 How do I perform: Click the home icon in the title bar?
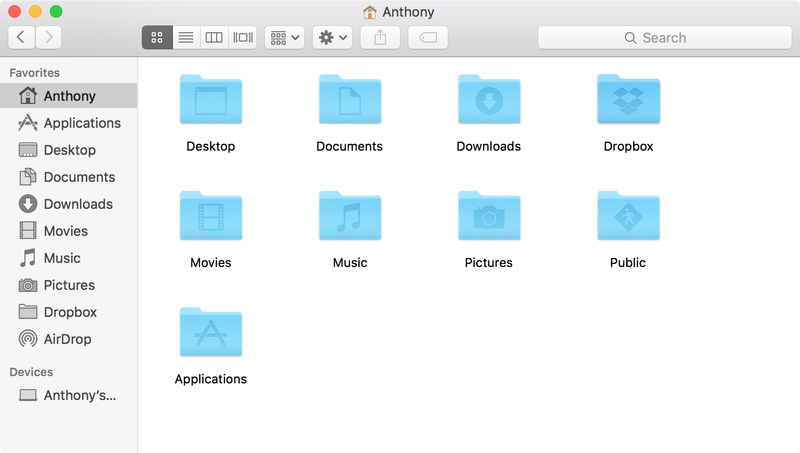pyautogui.click(x=369, y=12)
